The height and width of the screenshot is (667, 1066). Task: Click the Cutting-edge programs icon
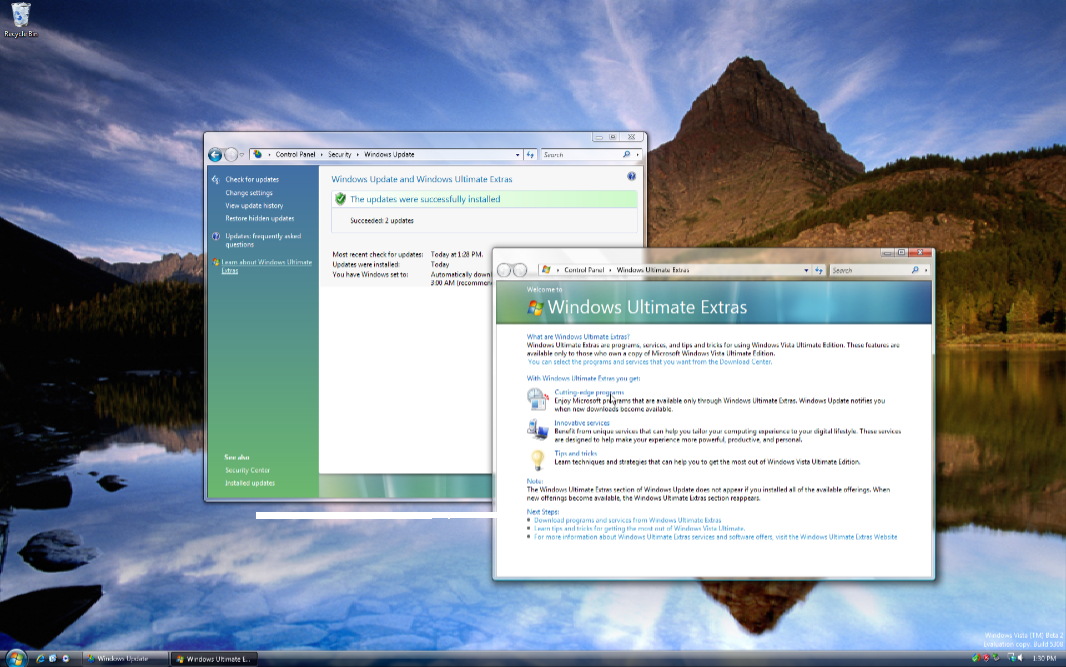(x=537, y=399)
